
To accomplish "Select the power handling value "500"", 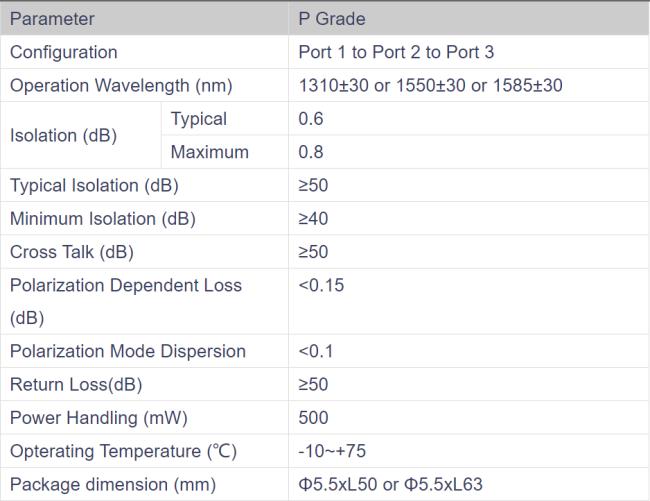I will 313,418.
